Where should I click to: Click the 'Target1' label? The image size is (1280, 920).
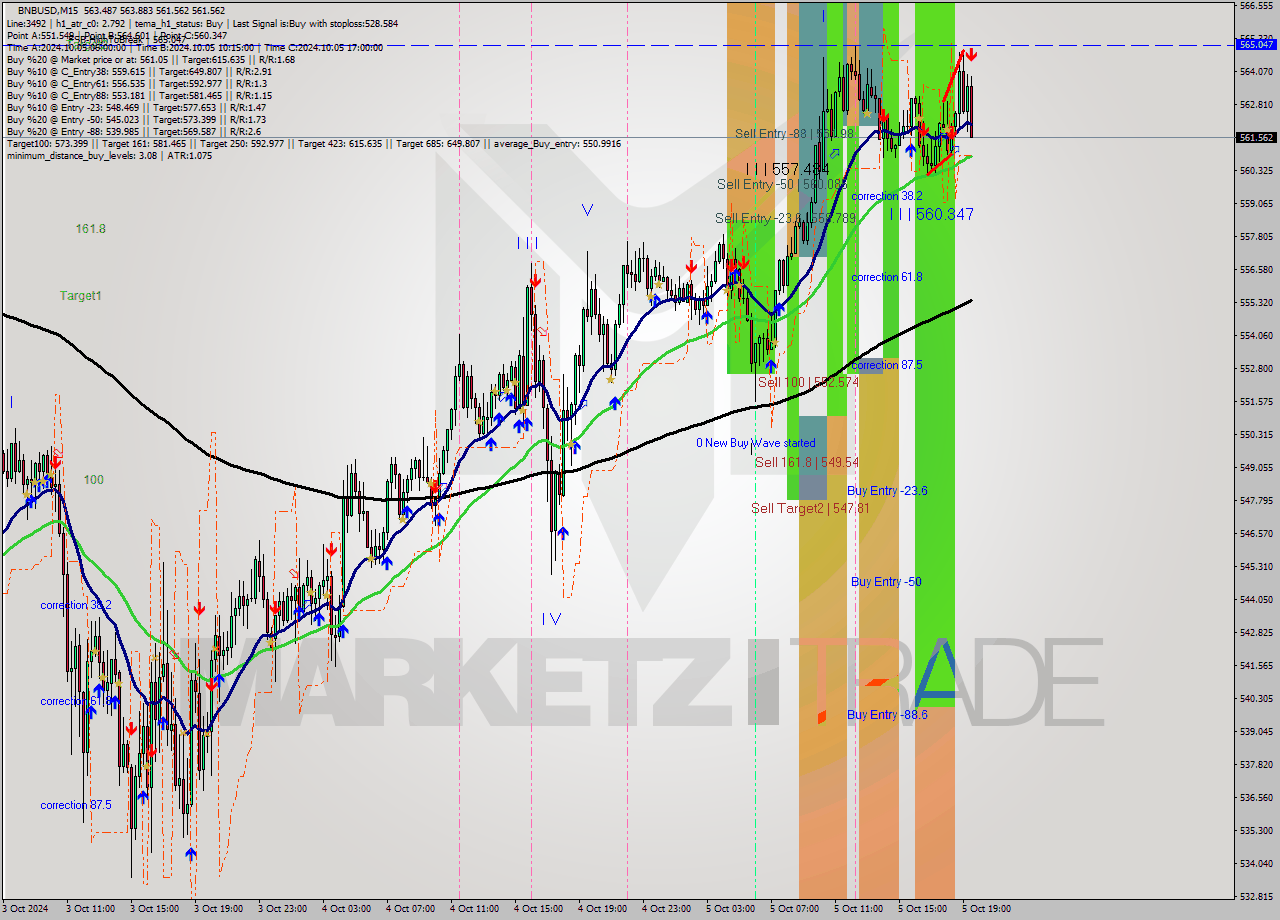pyautogui.click(x=80, y=296)
